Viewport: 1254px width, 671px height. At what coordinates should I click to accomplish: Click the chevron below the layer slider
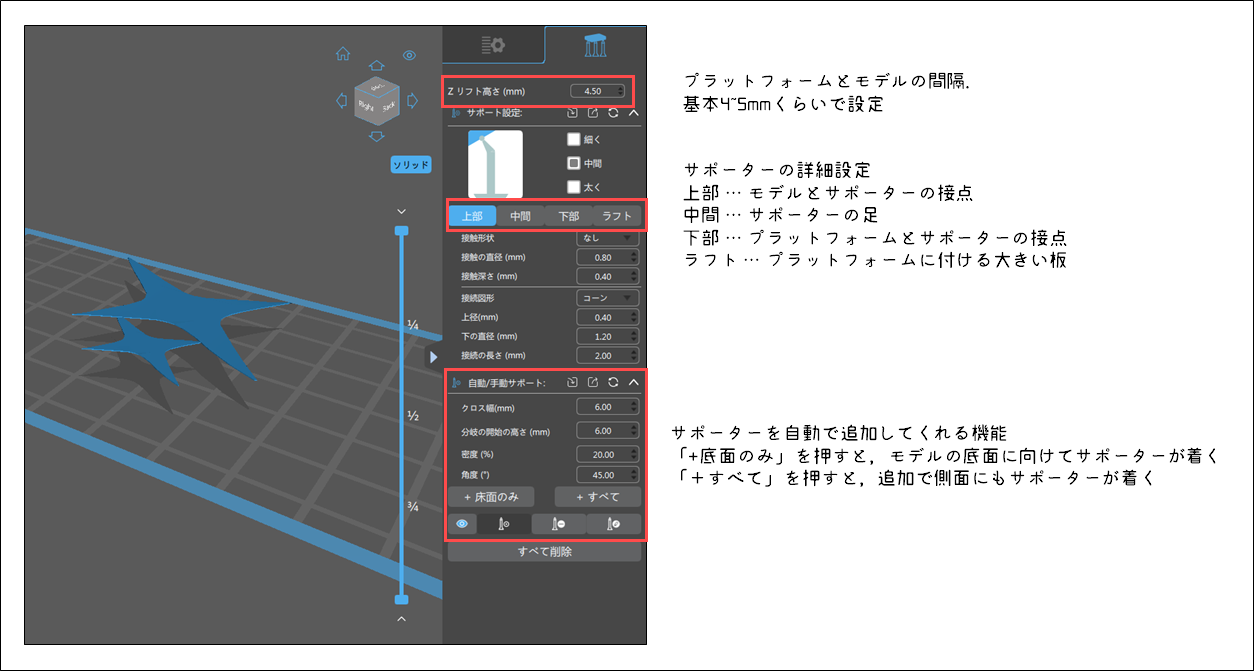tap(401, 619)
